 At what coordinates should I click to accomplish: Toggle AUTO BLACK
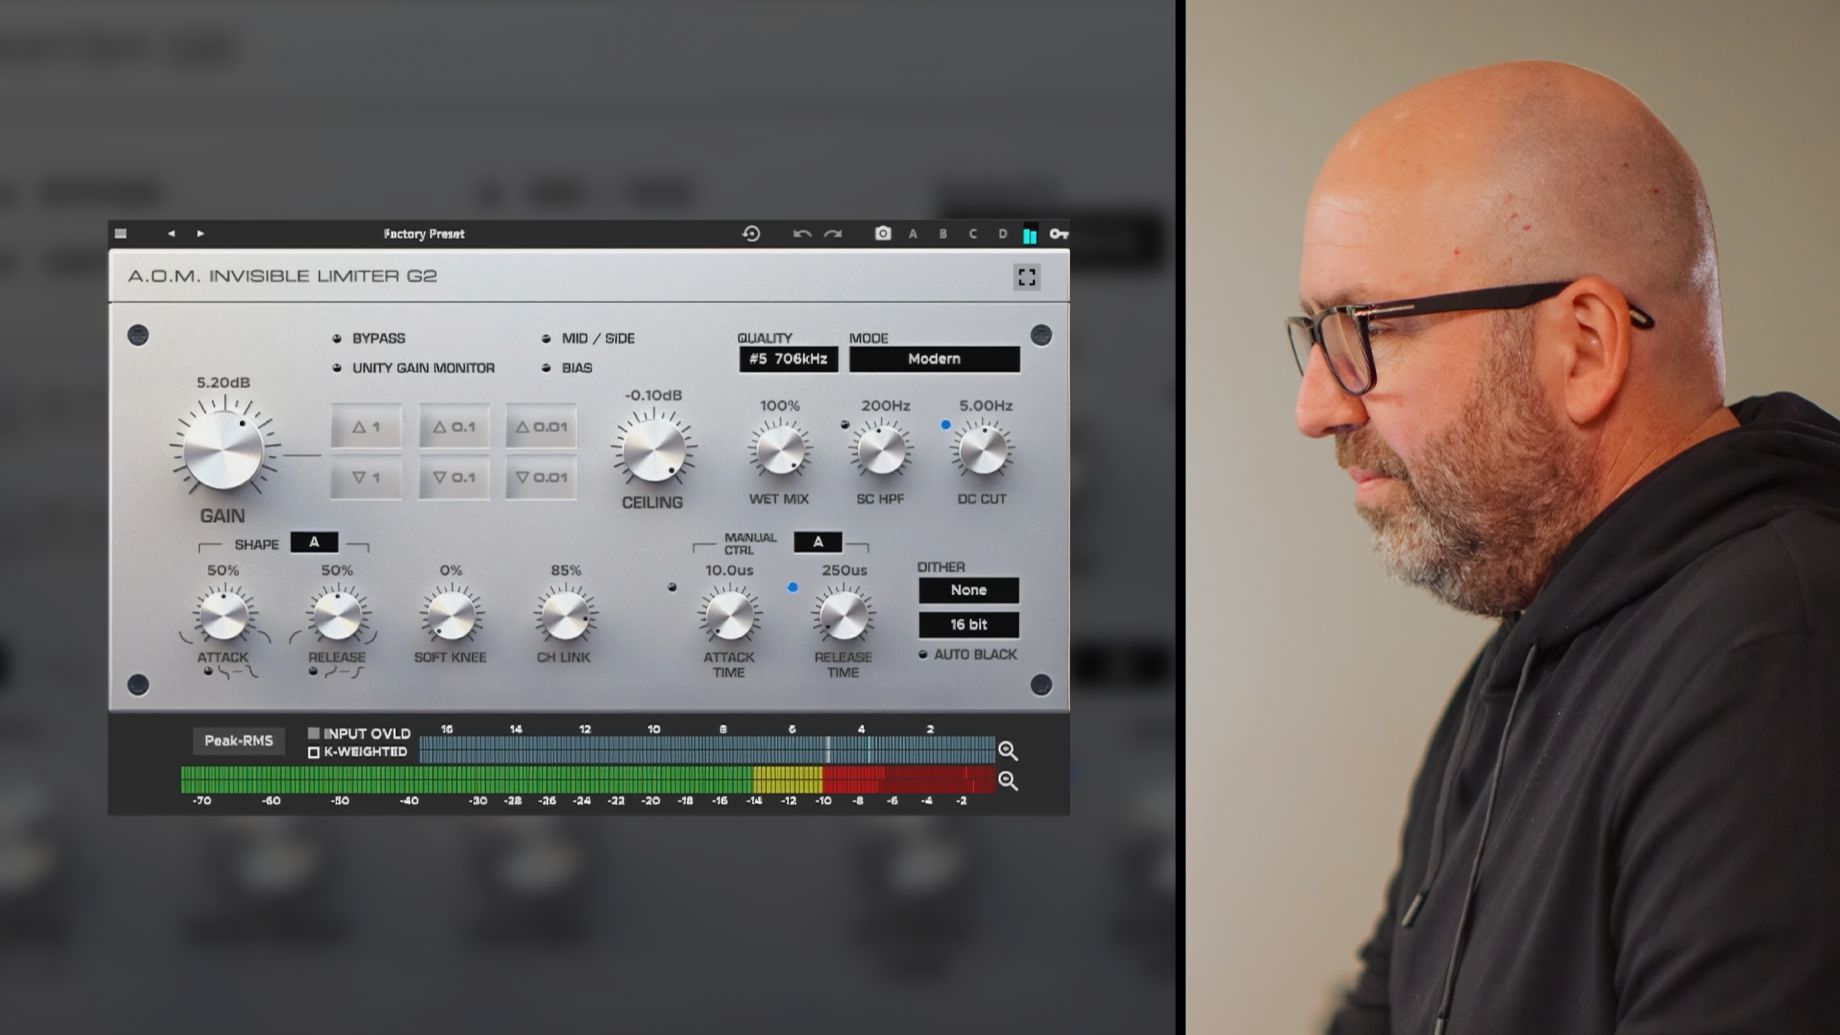click(x=923, y=655)
